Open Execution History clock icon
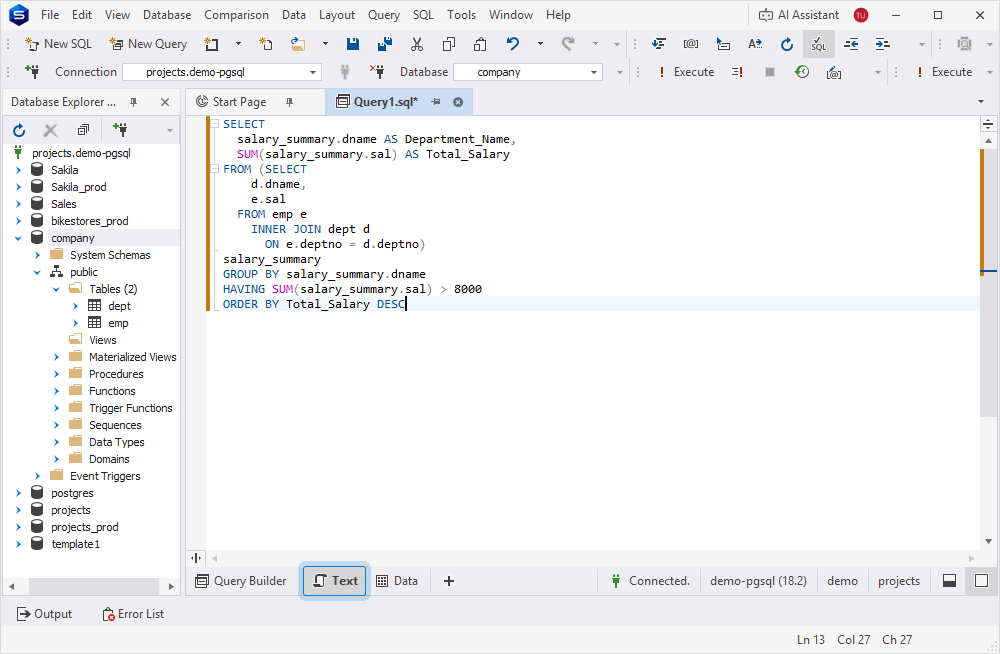 (802, 72)
